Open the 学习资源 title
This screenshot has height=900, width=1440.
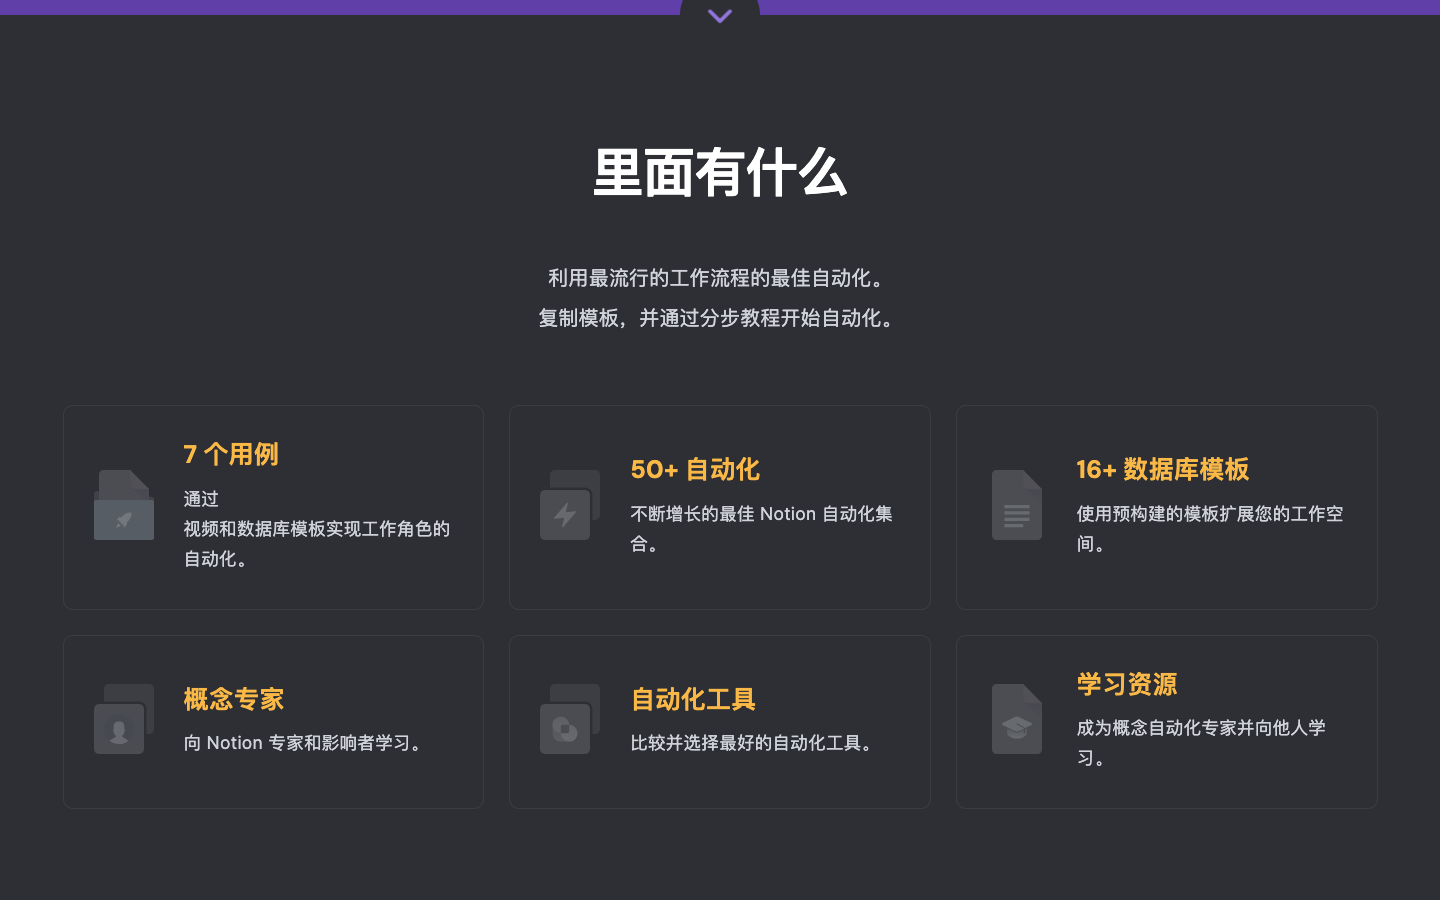(x=1126, y=684)
